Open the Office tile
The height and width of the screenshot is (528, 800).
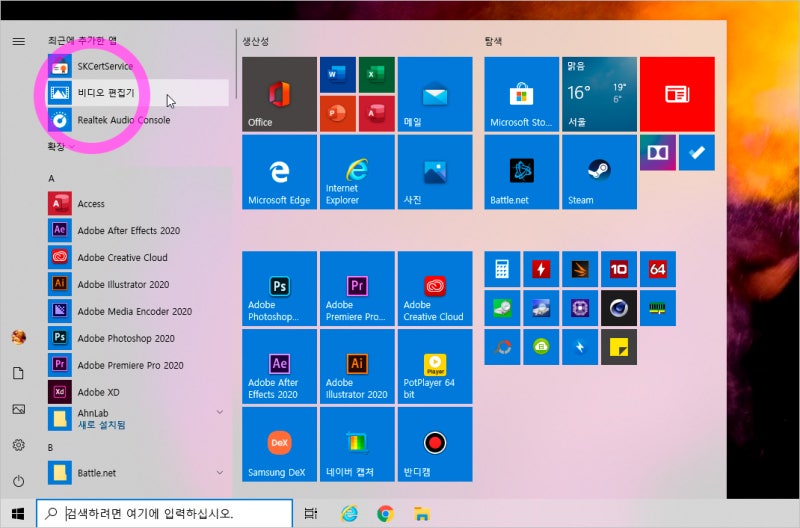pyautogui.click(x=279, y=94)
